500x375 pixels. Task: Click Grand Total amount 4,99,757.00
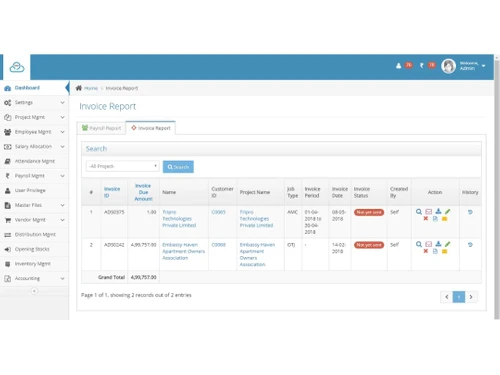pyautogui.click(x=143, y=277)
